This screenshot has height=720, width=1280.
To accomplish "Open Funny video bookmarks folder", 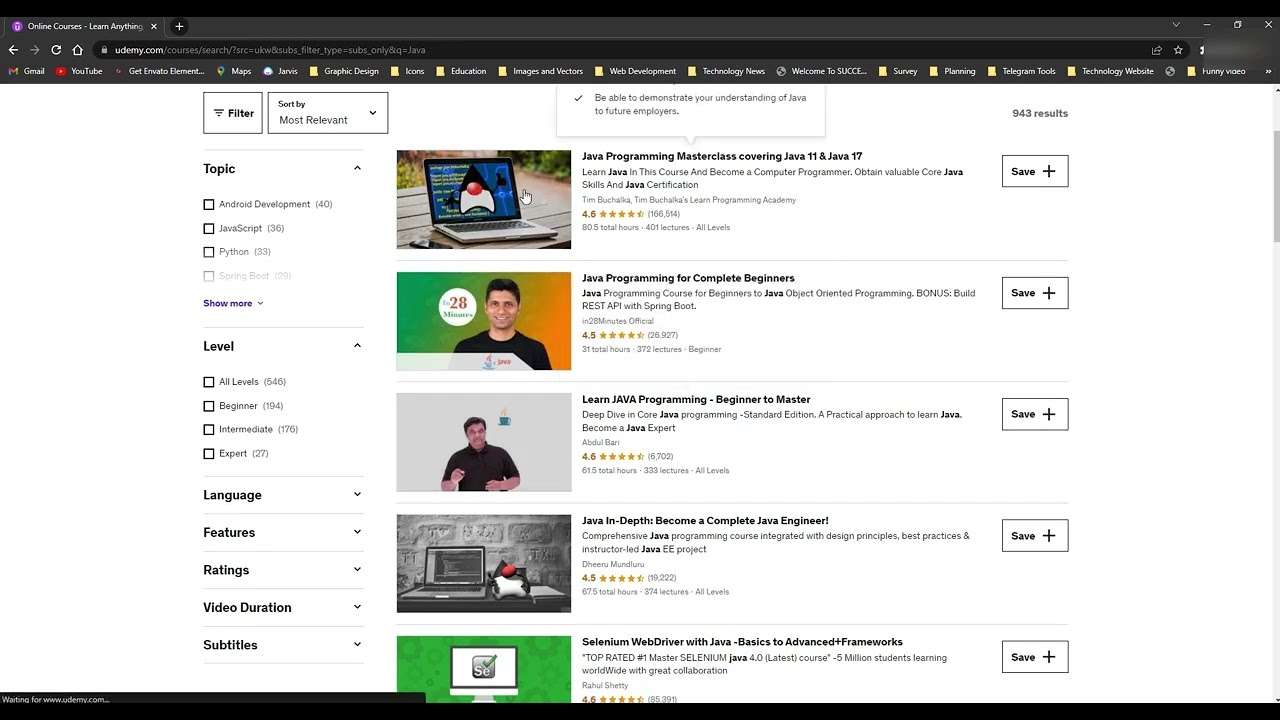I will click(x=1216, y=71).
